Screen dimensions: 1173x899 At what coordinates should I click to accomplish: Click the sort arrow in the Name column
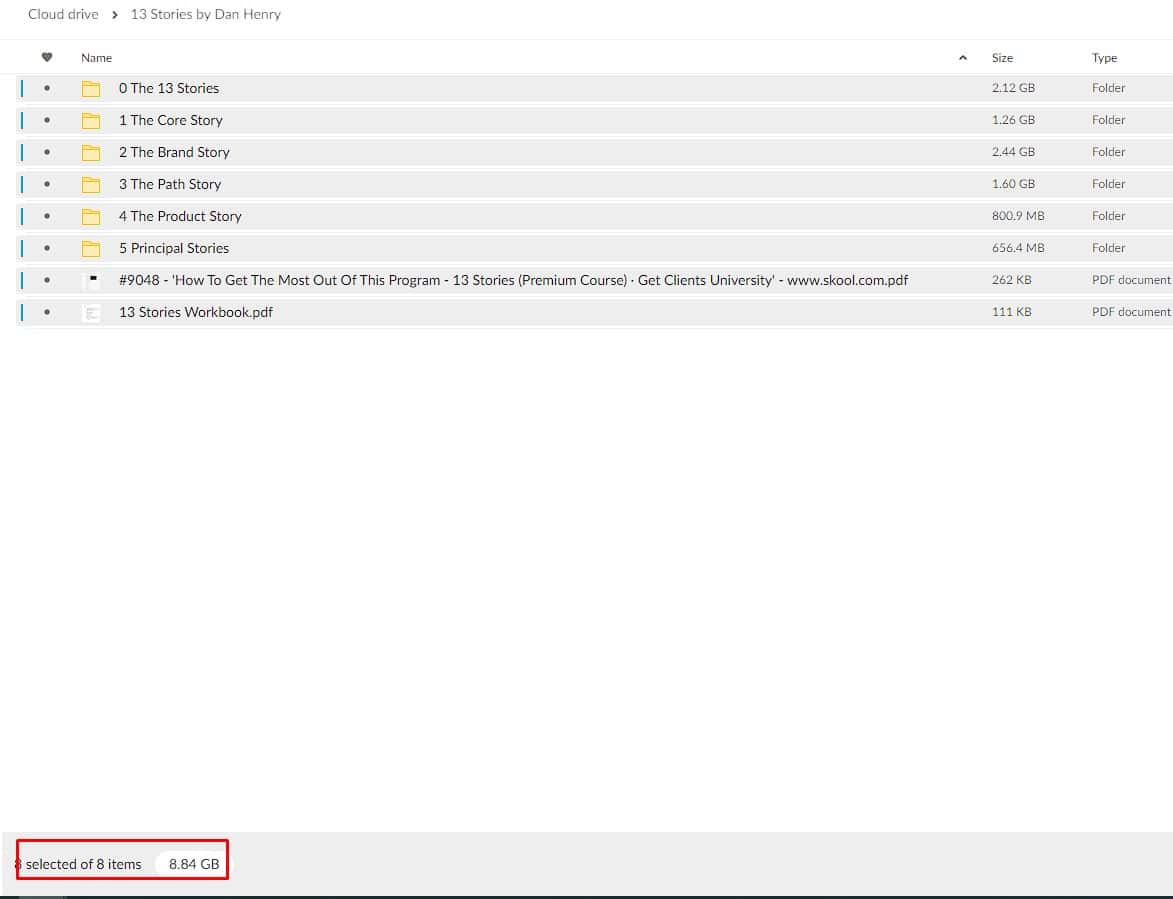tap(963, 58)
